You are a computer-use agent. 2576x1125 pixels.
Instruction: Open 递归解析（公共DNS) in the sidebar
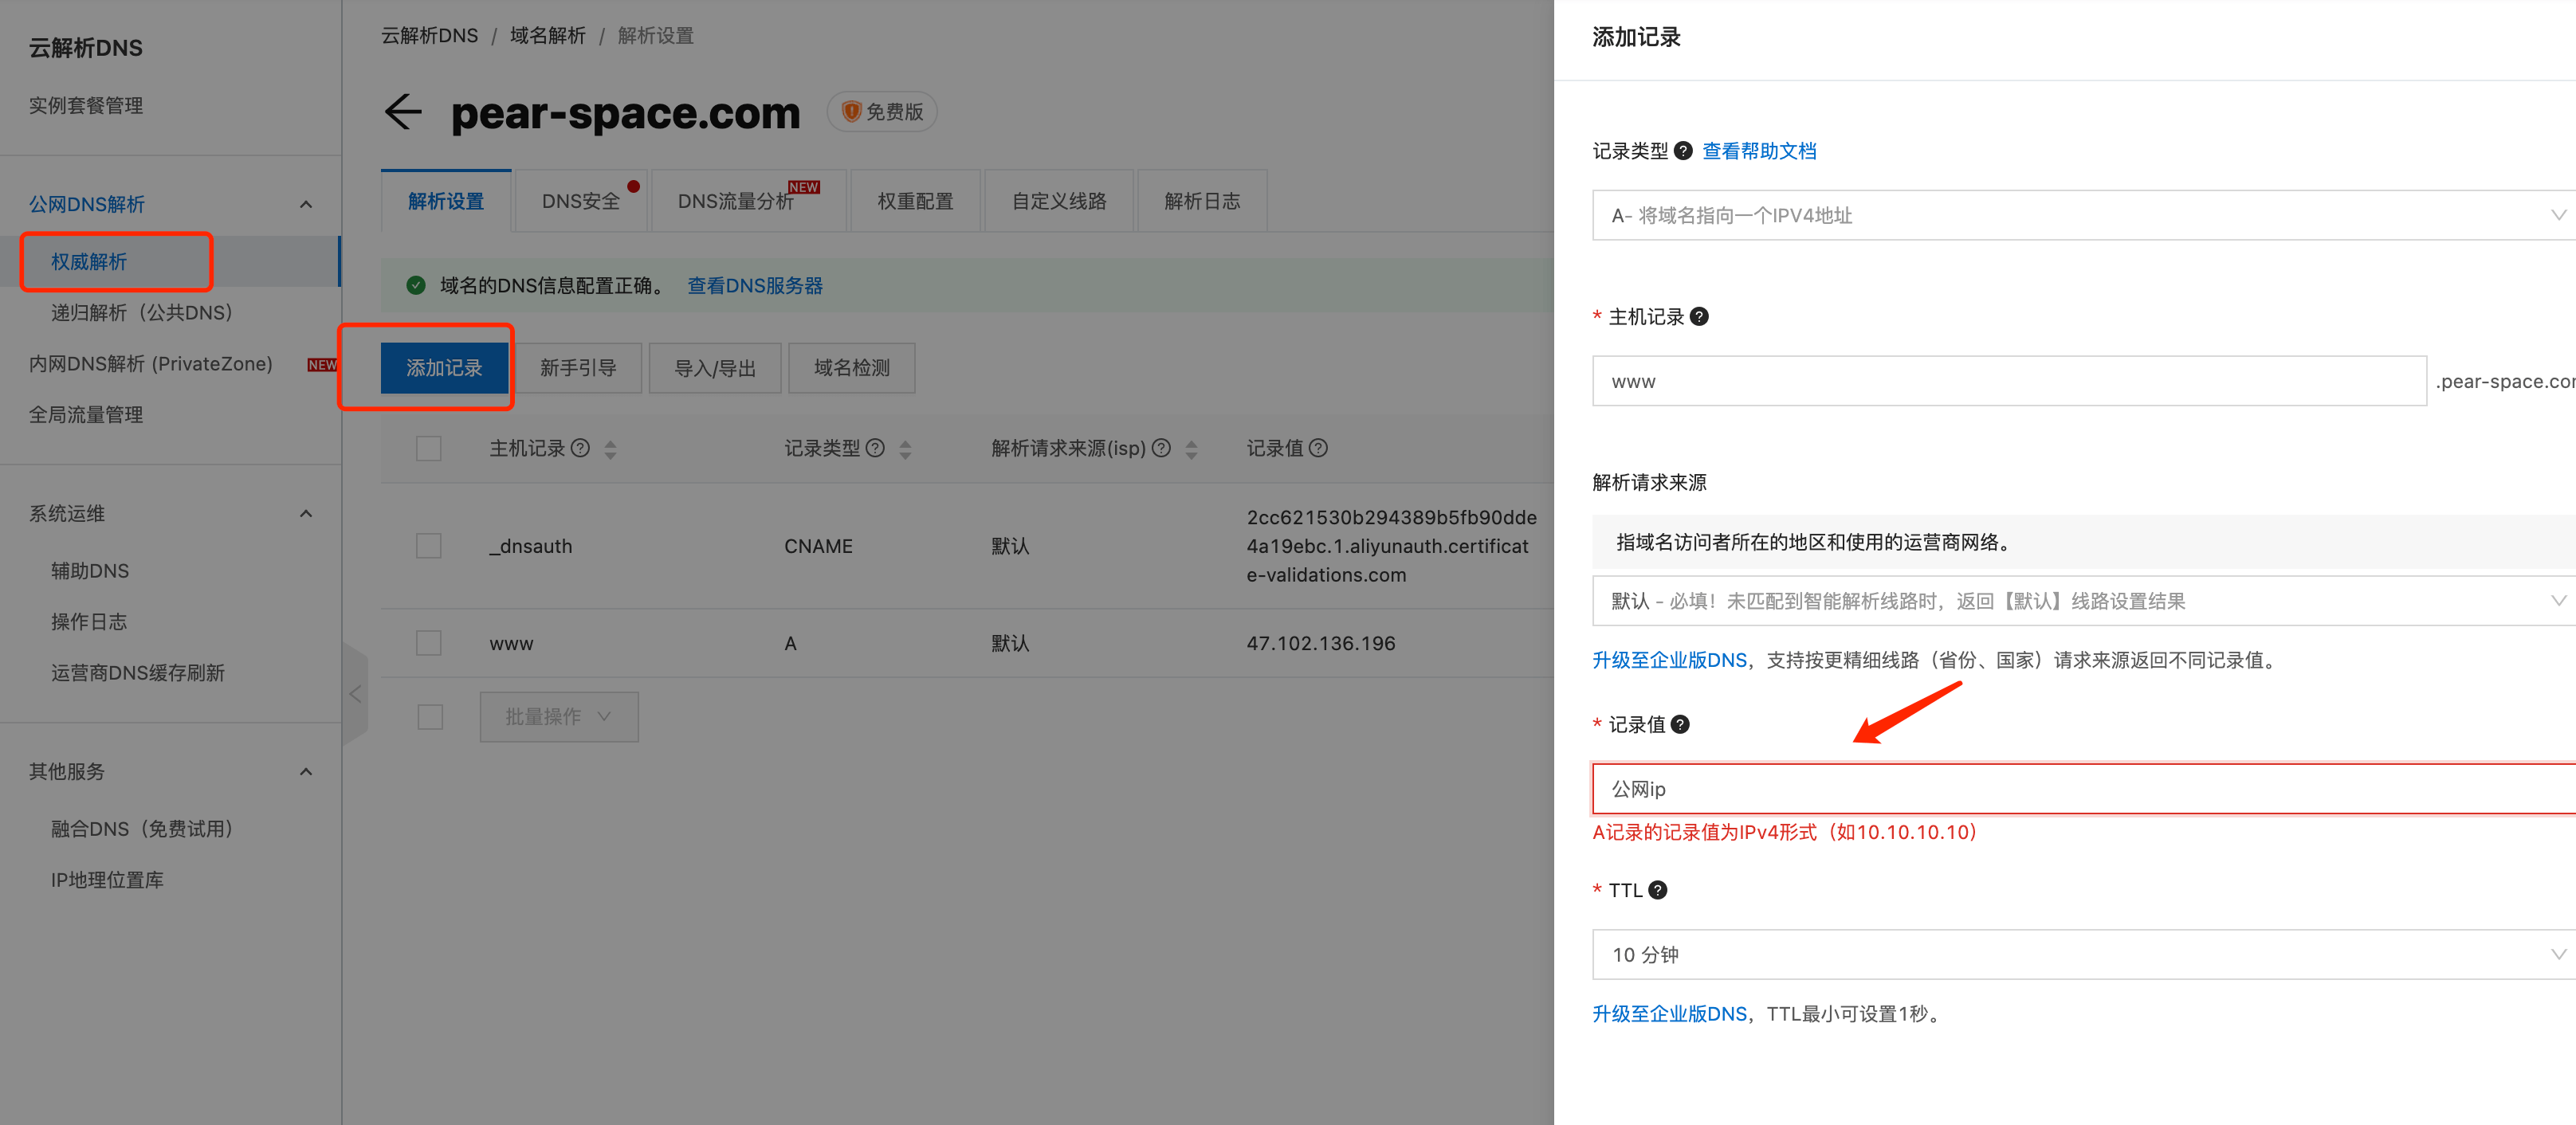pos(142,313)
